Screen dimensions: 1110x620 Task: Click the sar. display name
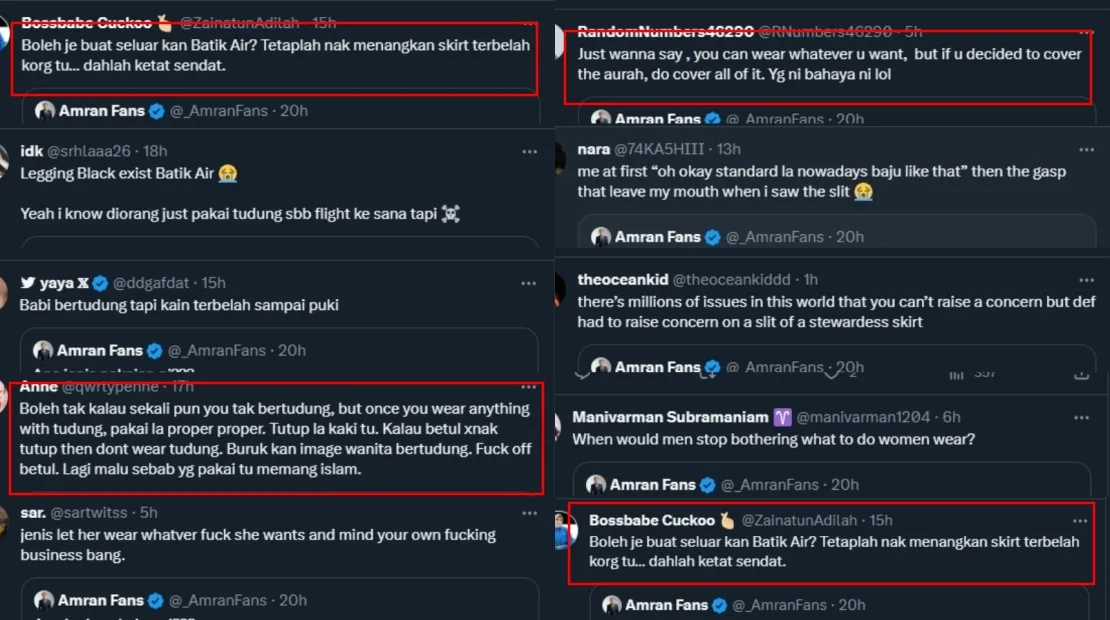pos(33,513)
